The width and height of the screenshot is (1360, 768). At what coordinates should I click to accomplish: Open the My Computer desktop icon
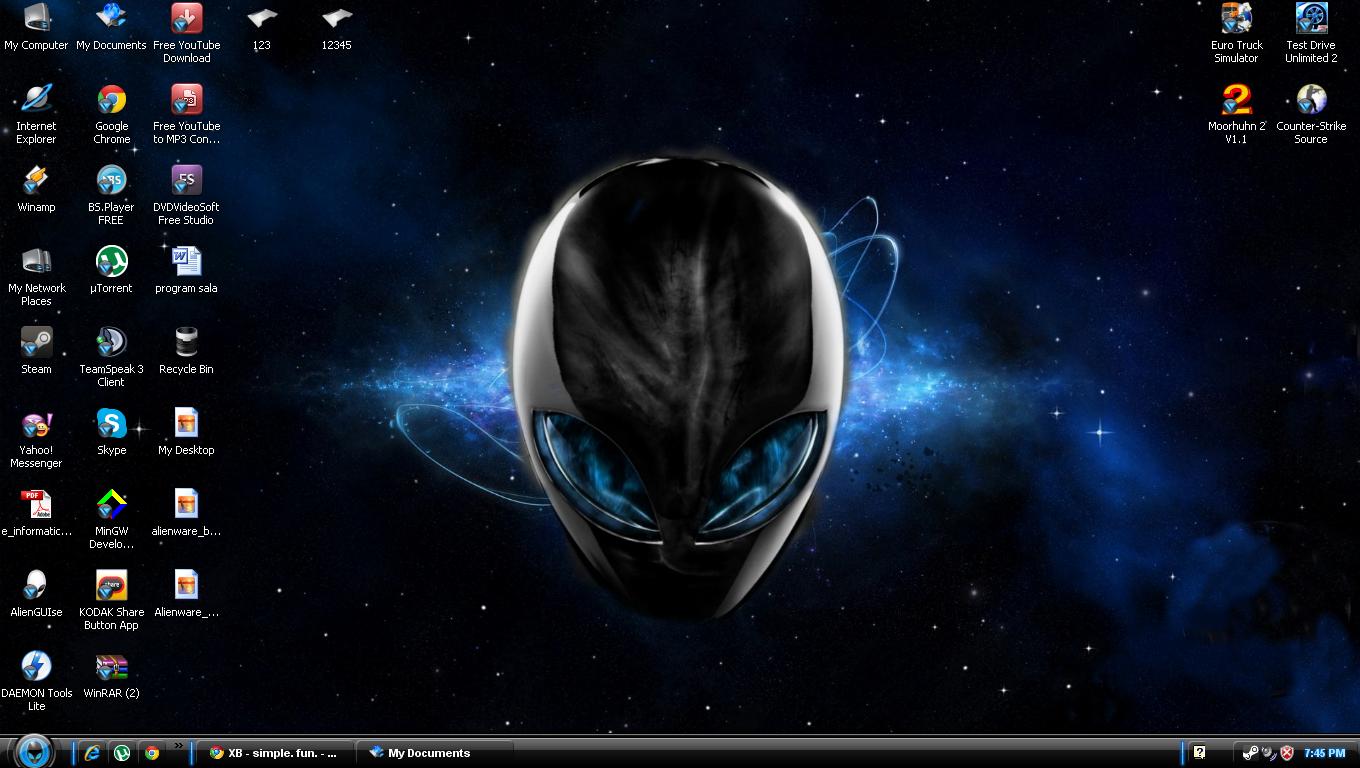[36, 27]
